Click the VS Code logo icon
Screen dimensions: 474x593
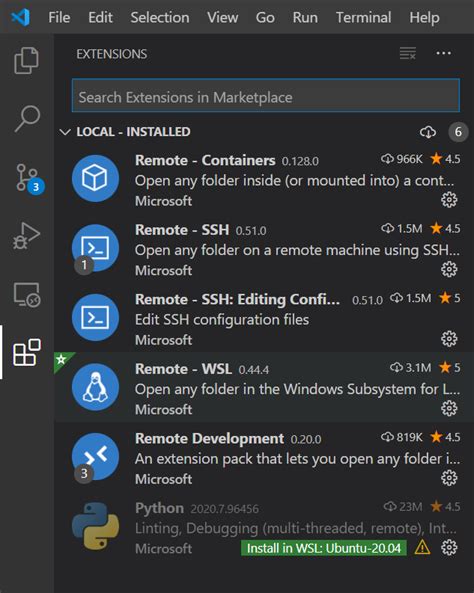[20, 17]
